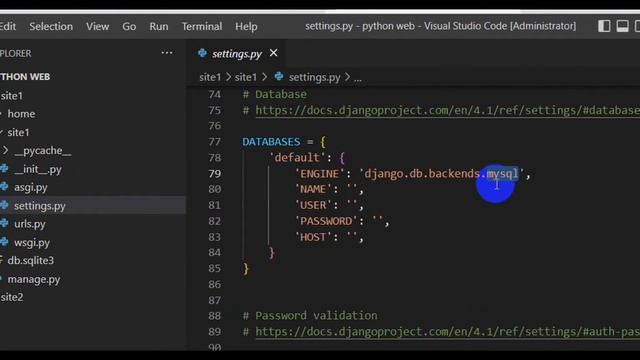Open the Help menu
Screen dimensions: 640x360
click(246, 27)
